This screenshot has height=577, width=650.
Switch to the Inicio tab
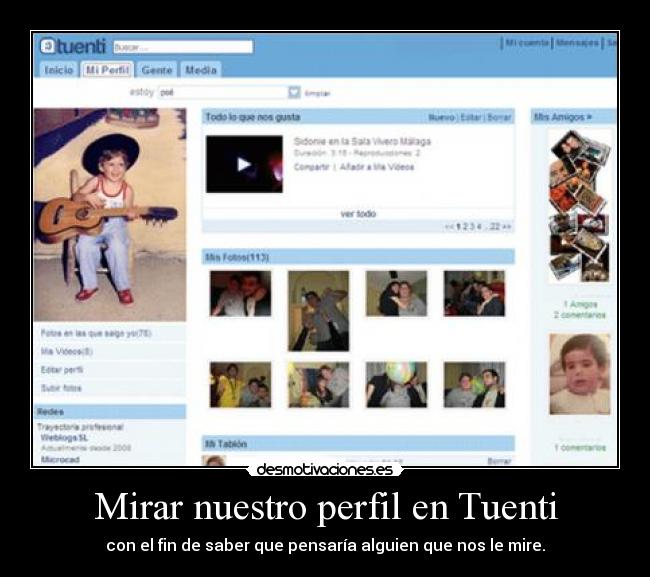click(59, 70)
